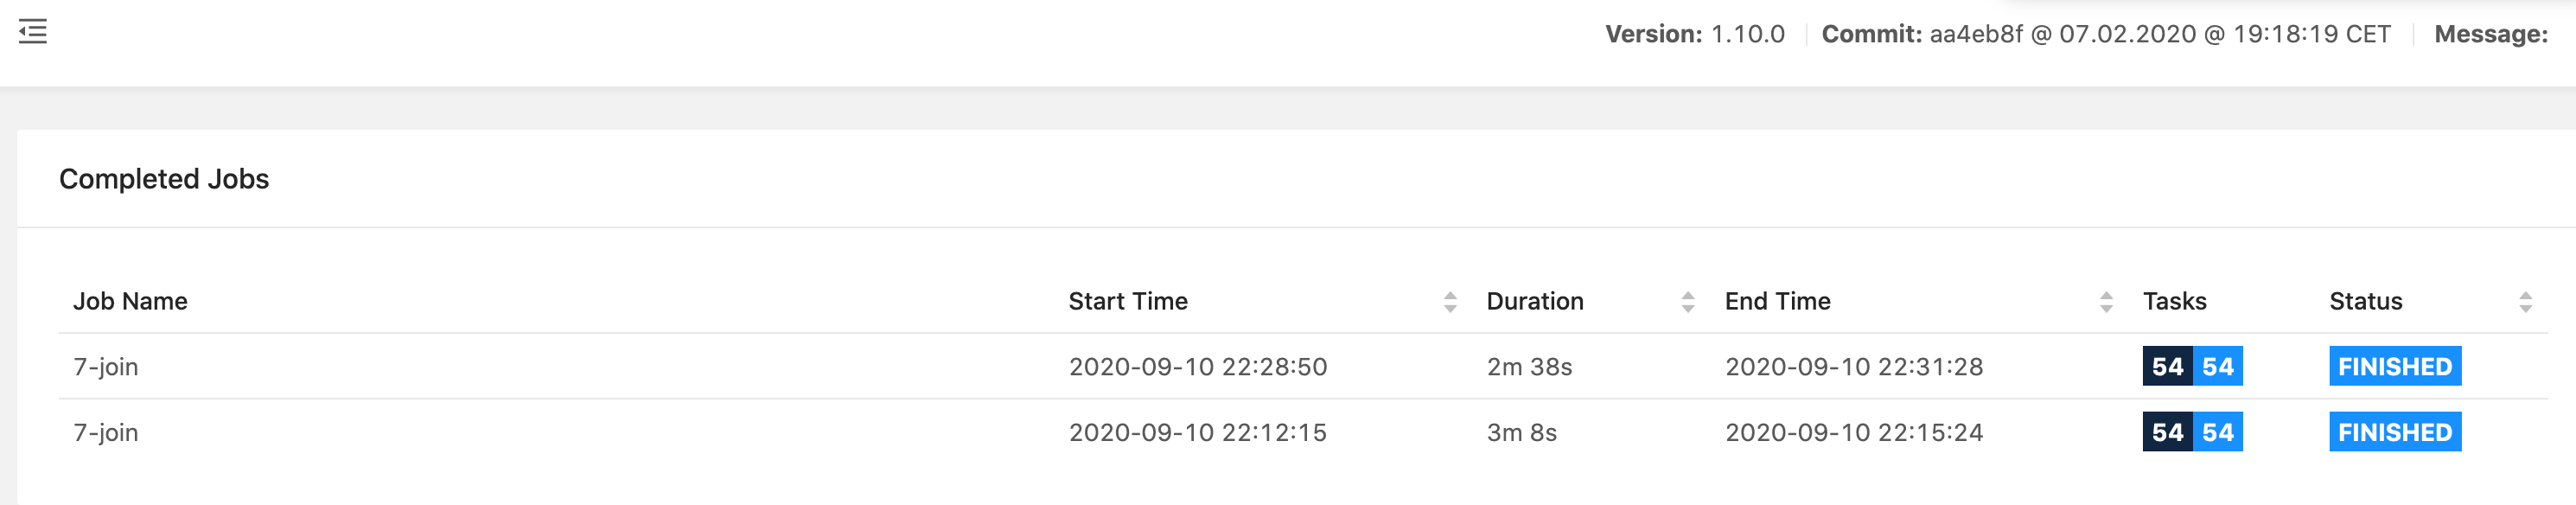This screenshot has height=505, width=2576.
Task: Click the Version 1.10.0 text
Action: pyautogui.click(x=1694, y=35)
